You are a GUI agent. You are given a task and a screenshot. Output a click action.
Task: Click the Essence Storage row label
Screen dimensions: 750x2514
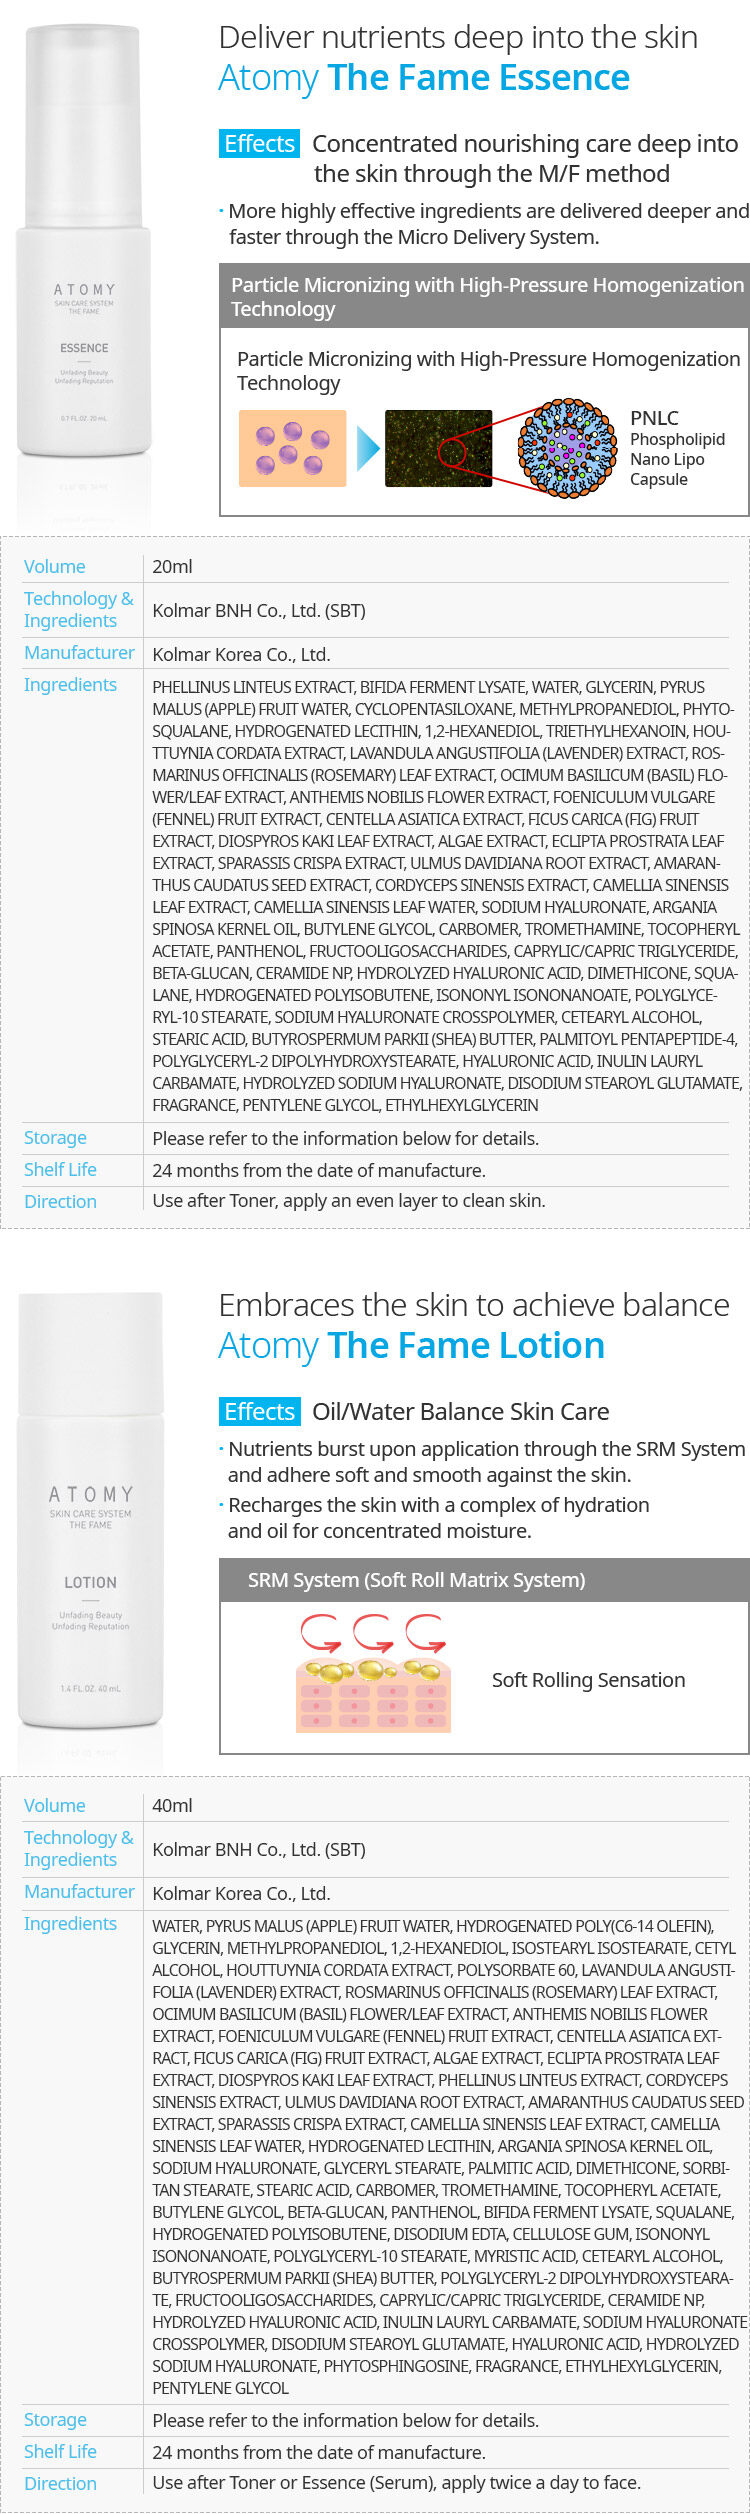[55, 1138]
